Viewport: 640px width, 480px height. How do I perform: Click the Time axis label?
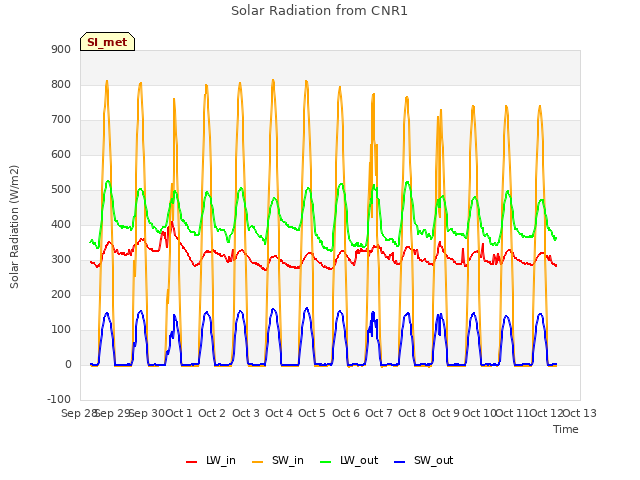(x=566, y=429)
